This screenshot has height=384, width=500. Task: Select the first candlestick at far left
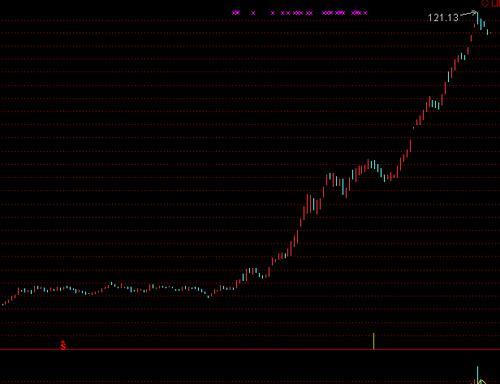3,304
